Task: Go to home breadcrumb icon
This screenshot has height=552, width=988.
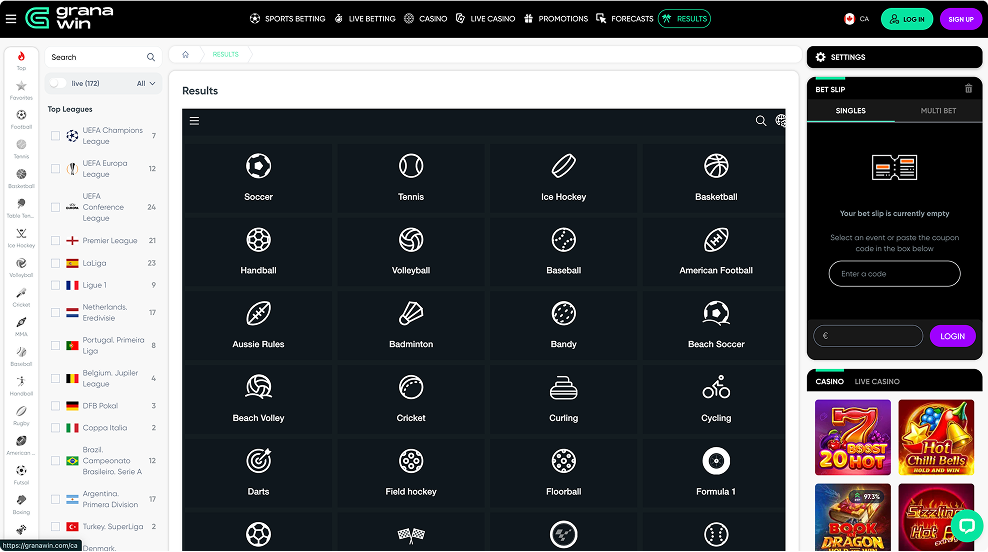Action: (185, 54)
